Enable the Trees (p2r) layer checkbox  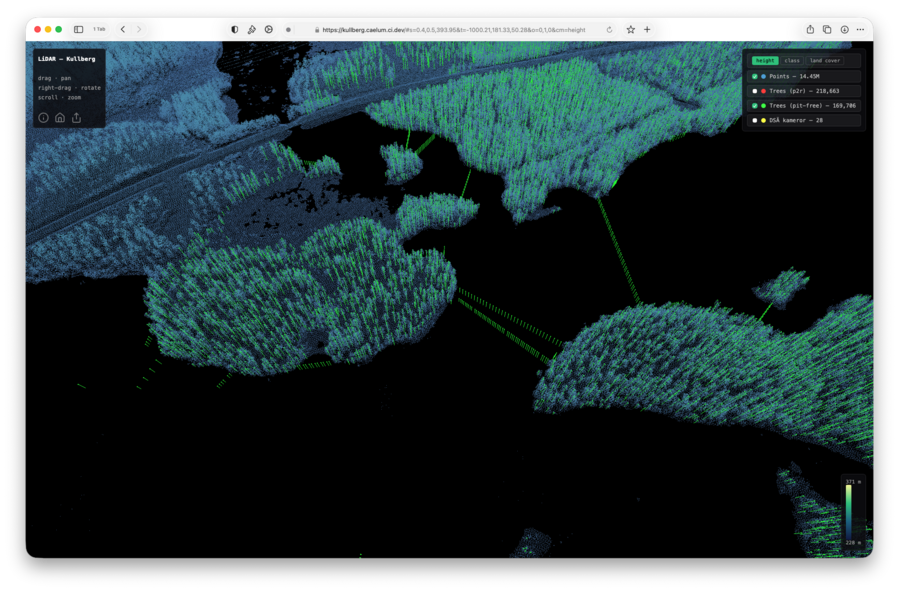755,91
